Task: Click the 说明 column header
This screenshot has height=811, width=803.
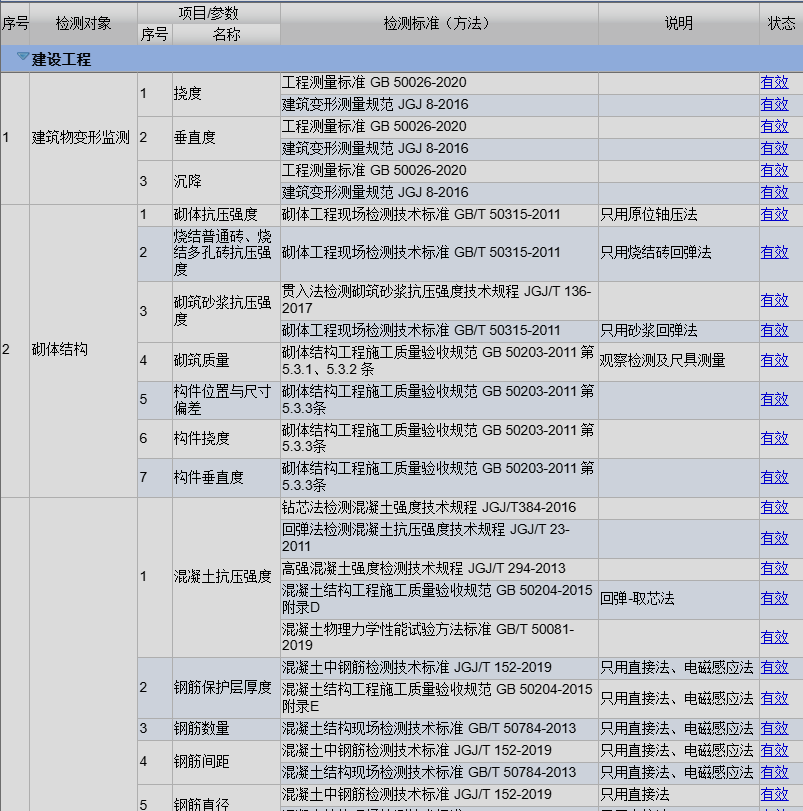Action: tap(678, 23)
